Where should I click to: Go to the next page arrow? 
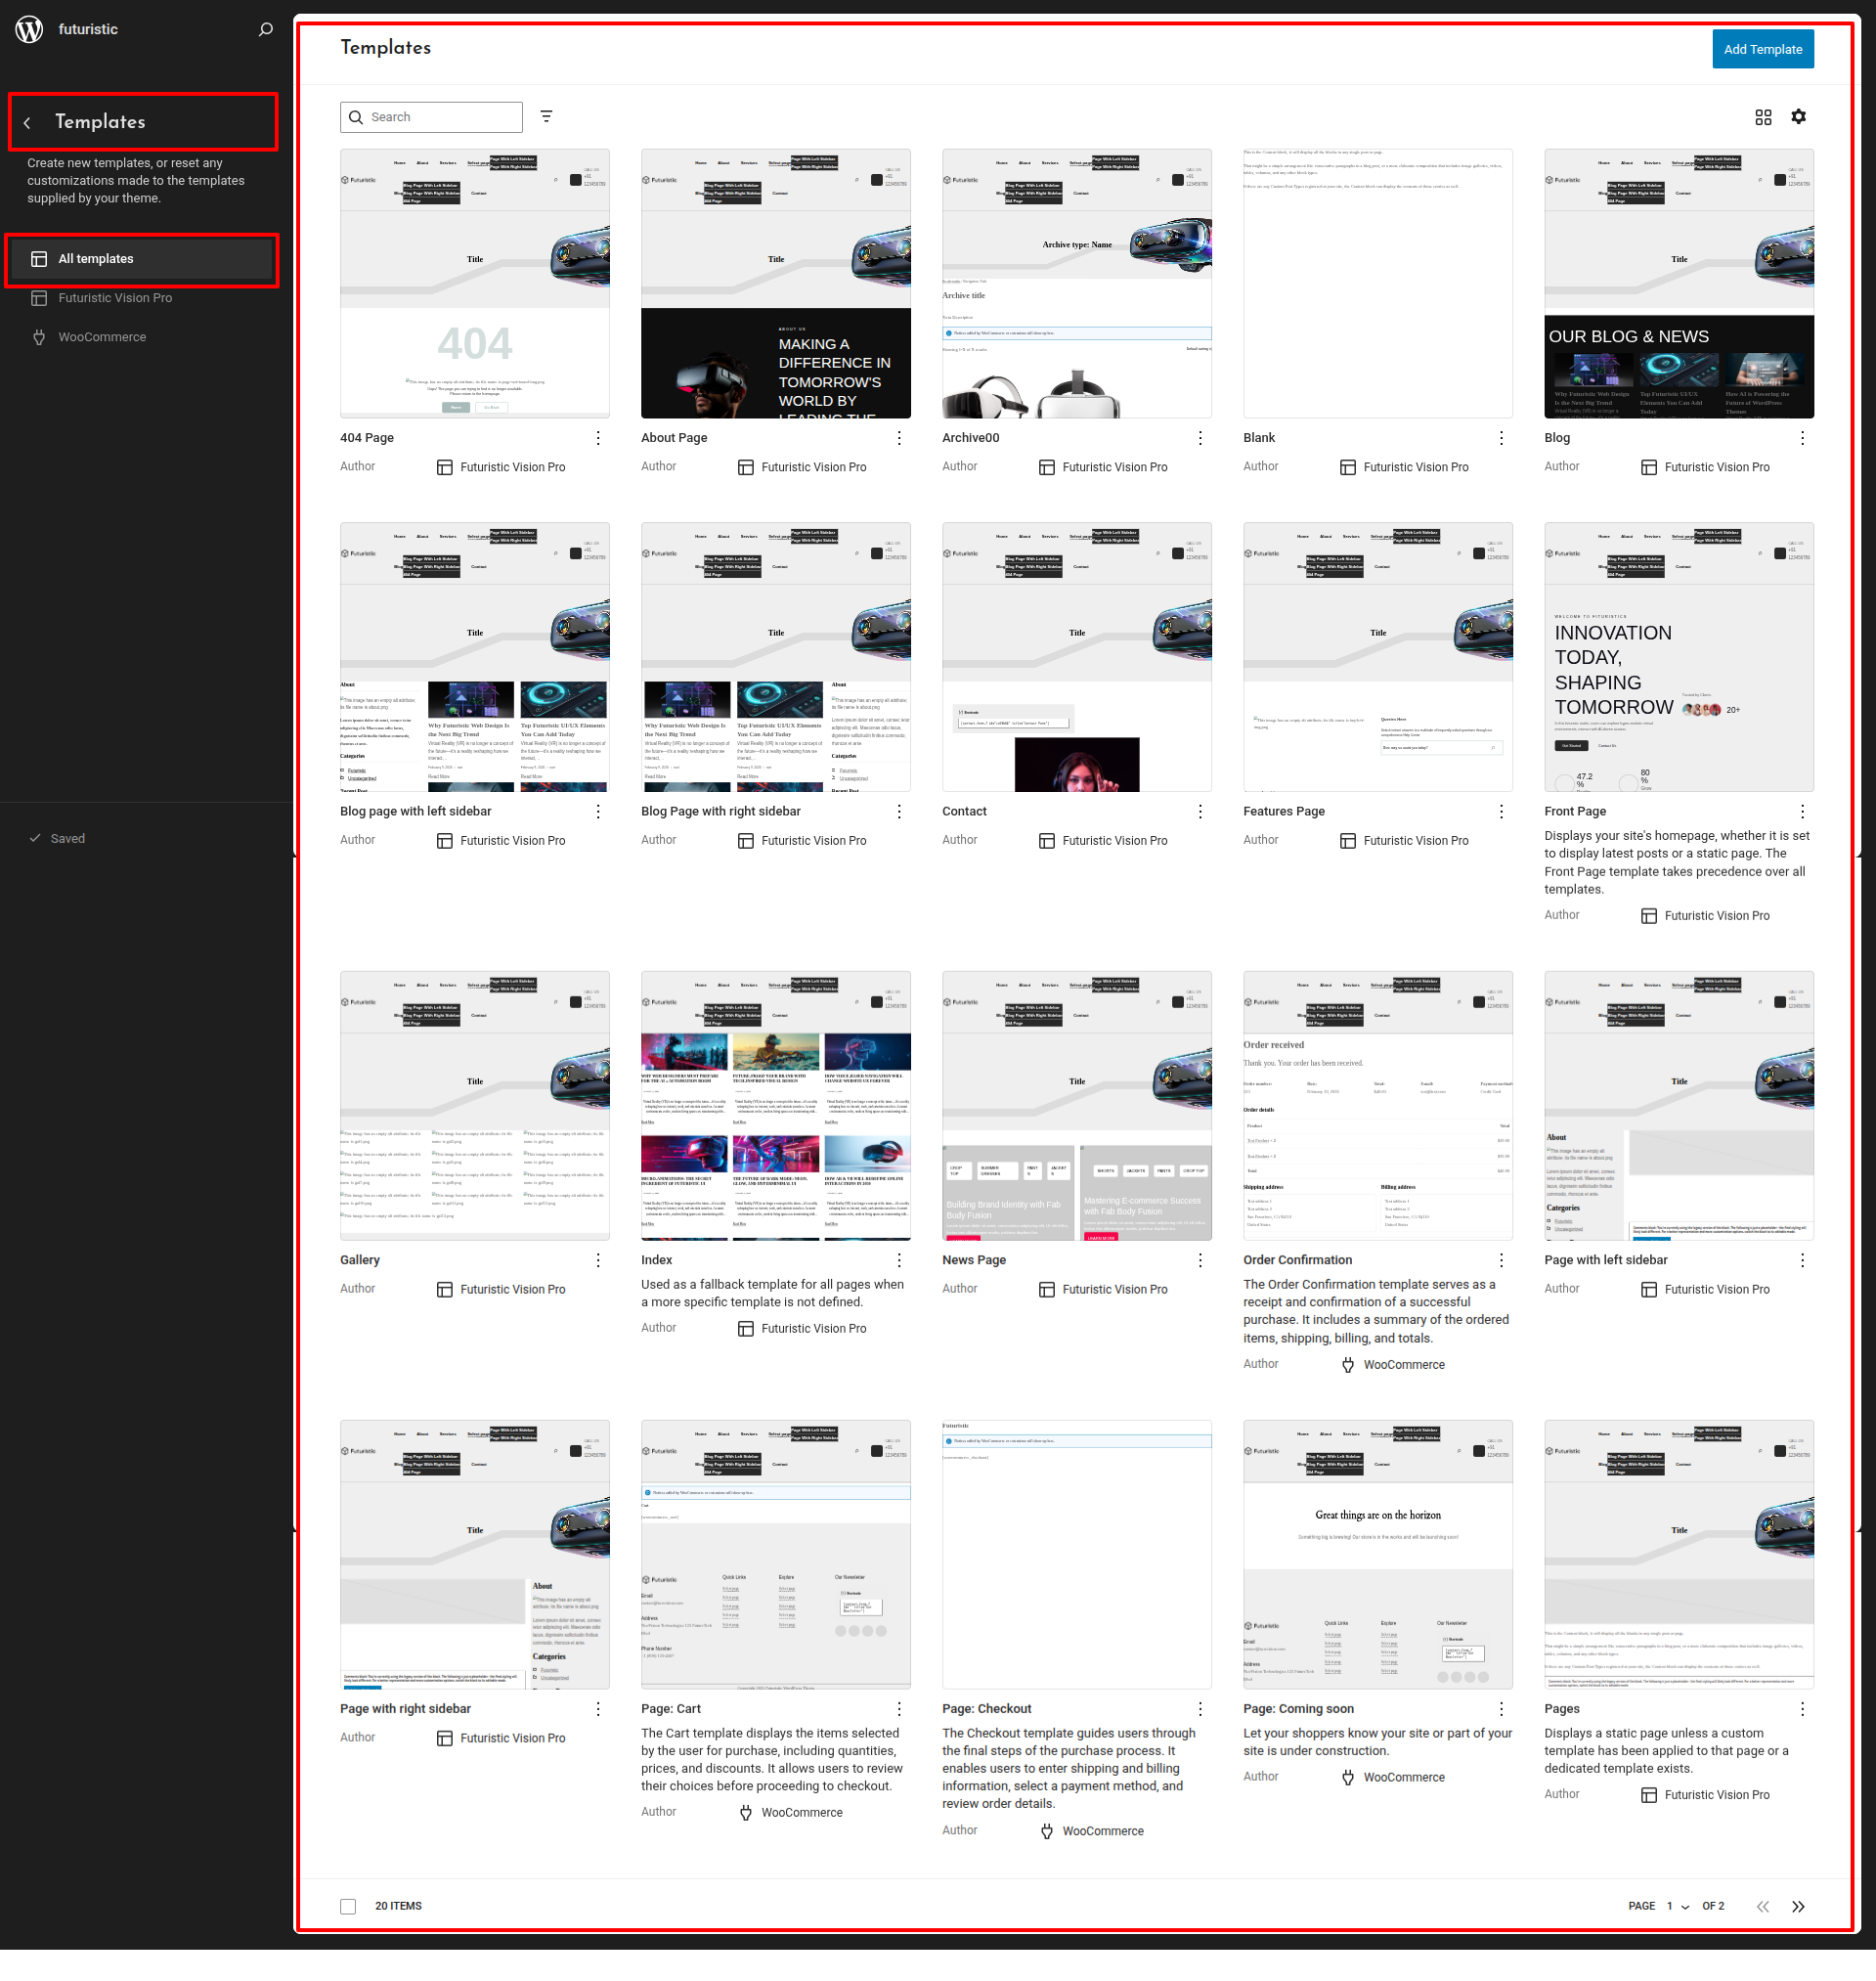coord(1798,1906)
